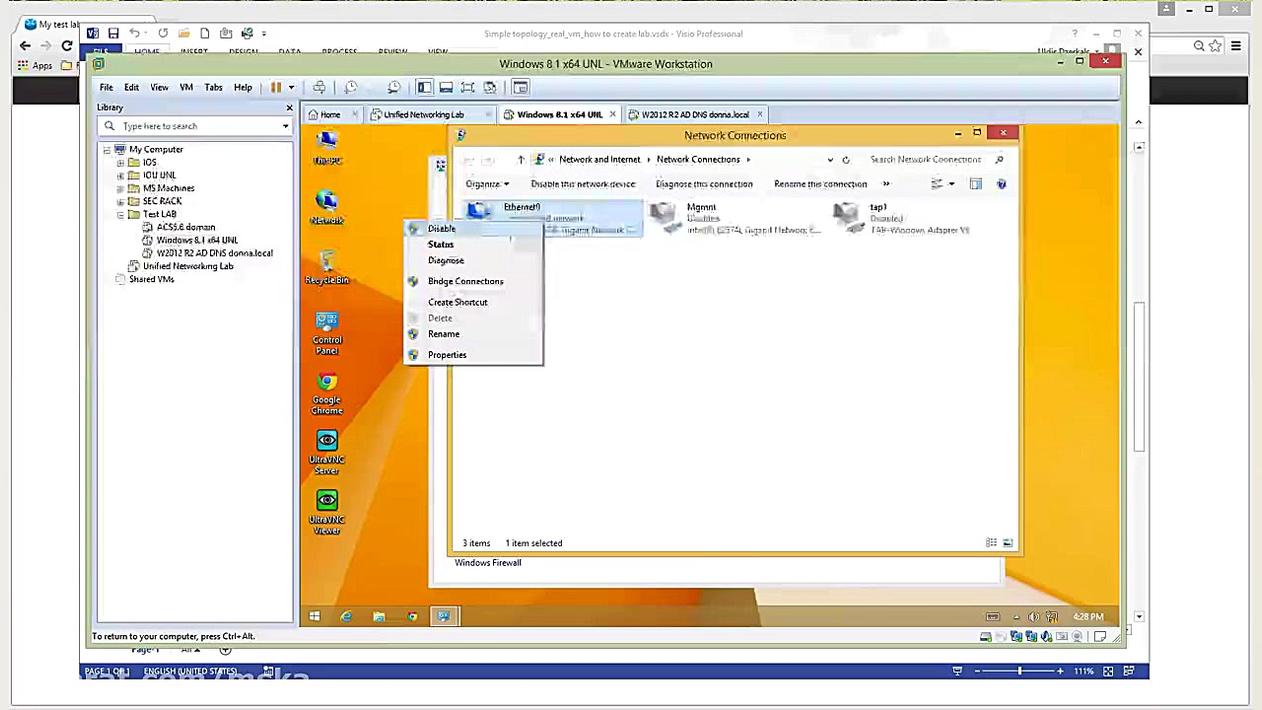Select W2012 R2 AD DNS donna.local in library
Screen dimensions: 1262x710
[x=213, y=253]
